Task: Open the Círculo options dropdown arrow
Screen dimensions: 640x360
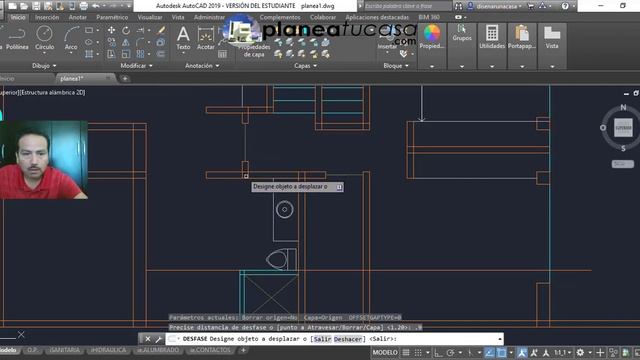Action: [x=44, y=53]
